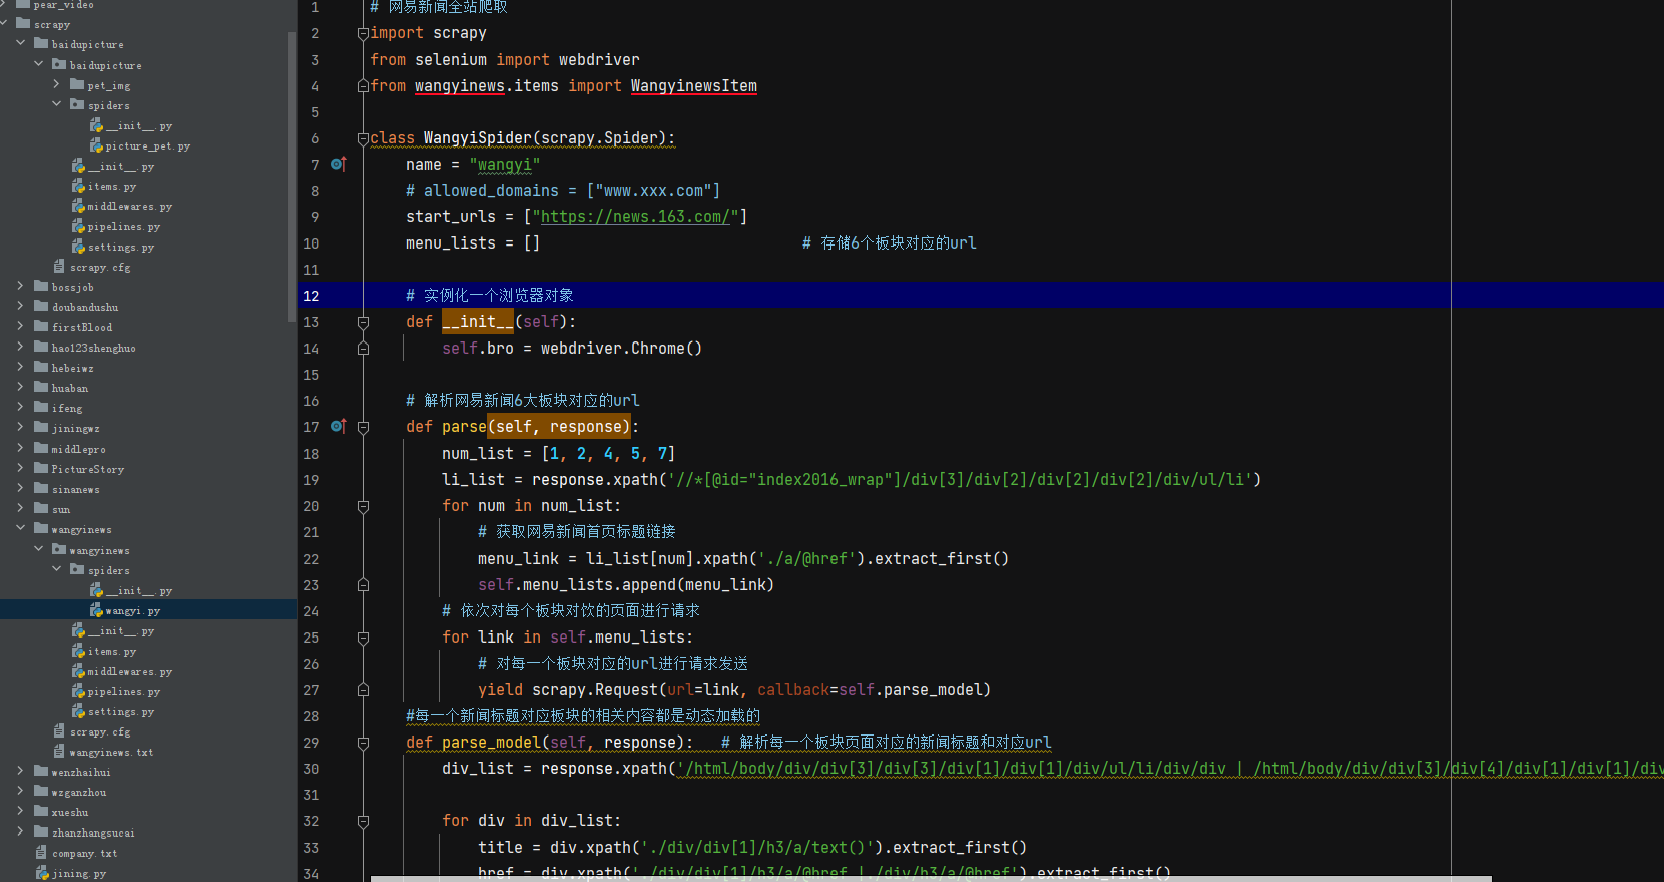Image resolution: width=1664 pixels, height=882 pixels.
Task: Click the Python file icon of wangyi.py
Action: tap(96, 610)
